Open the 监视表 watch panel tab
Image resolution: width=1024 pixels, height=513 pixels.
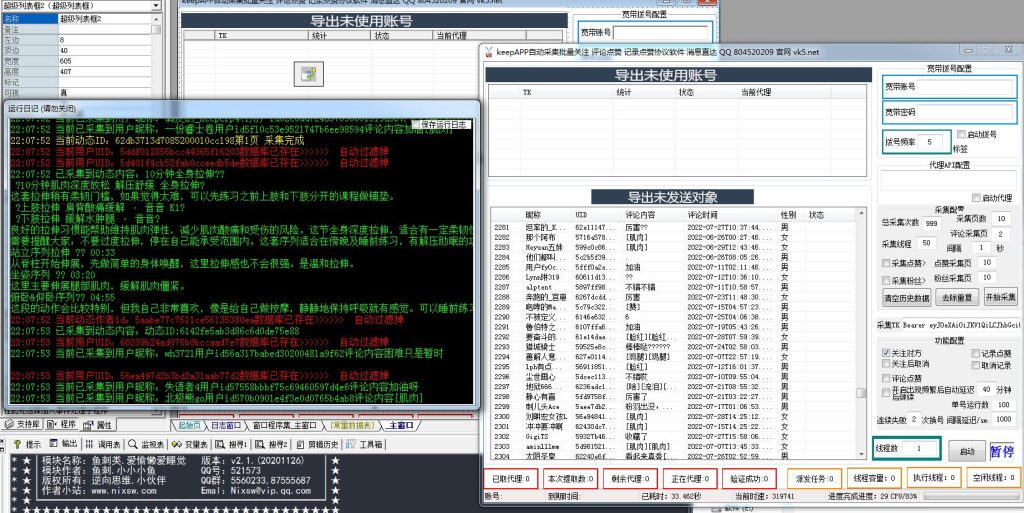point(147,444)
